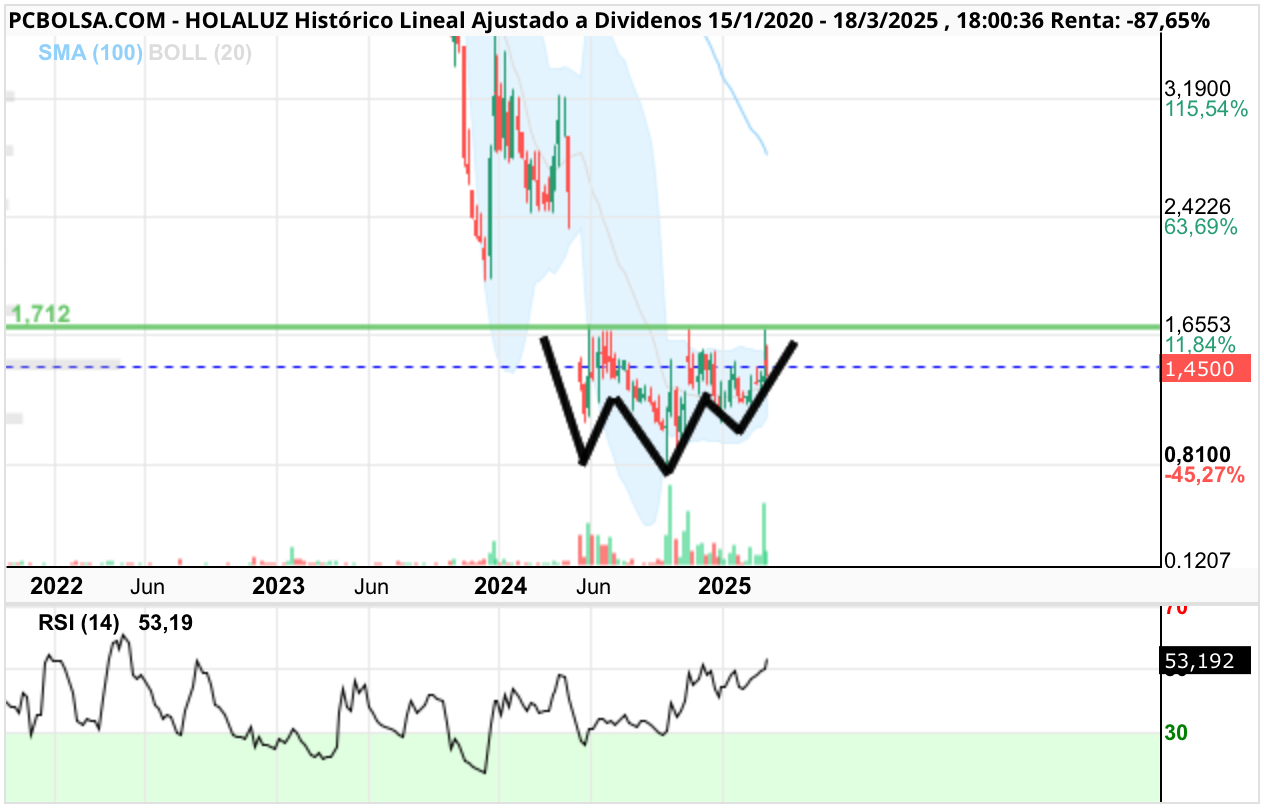This screenshot has height=808, width=1264.
Task: Select the 2025 label on the time axis
Action: tap(725, 585)
